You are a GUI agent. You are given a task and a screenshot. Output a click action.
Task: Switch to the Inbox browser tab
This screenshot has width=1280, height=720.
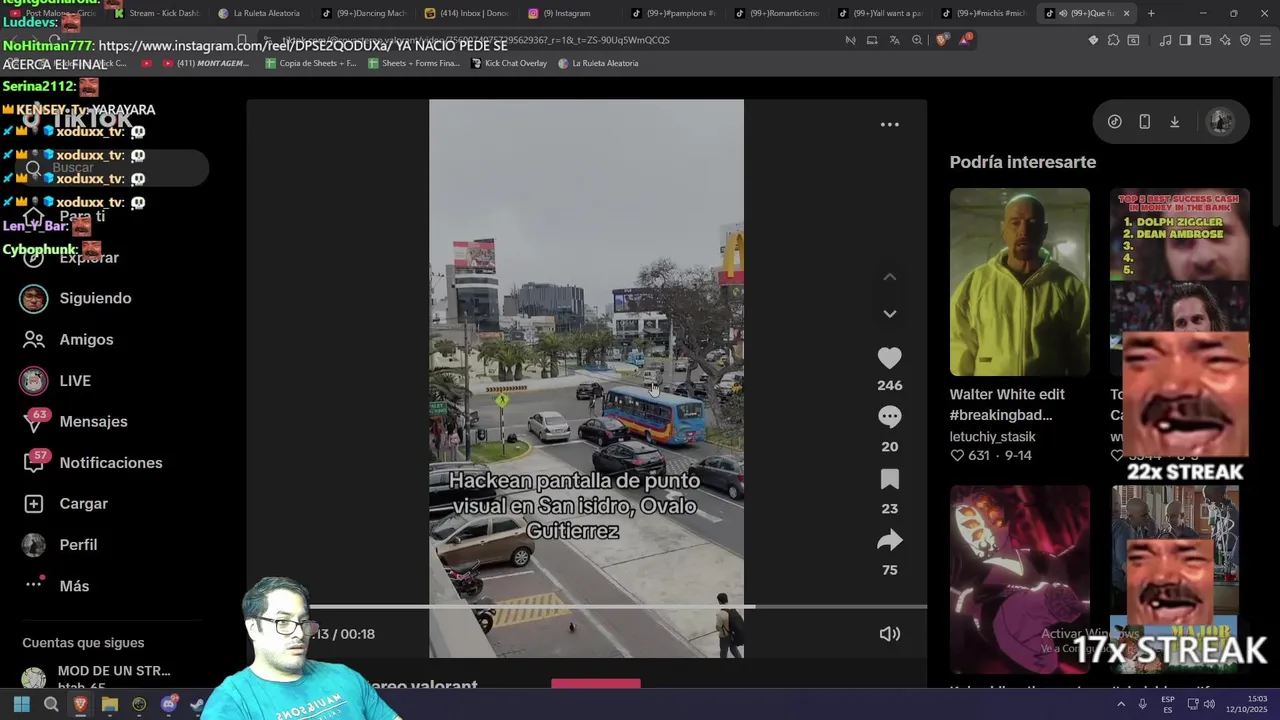pos(467,13)
